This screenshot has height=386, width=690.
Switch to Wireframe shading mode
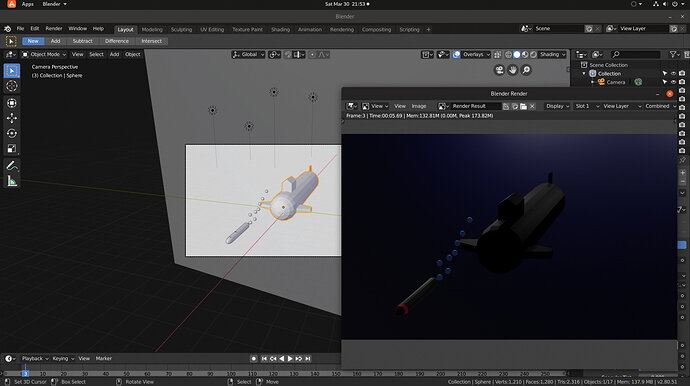pyautogui.click(x=508, y=55)
